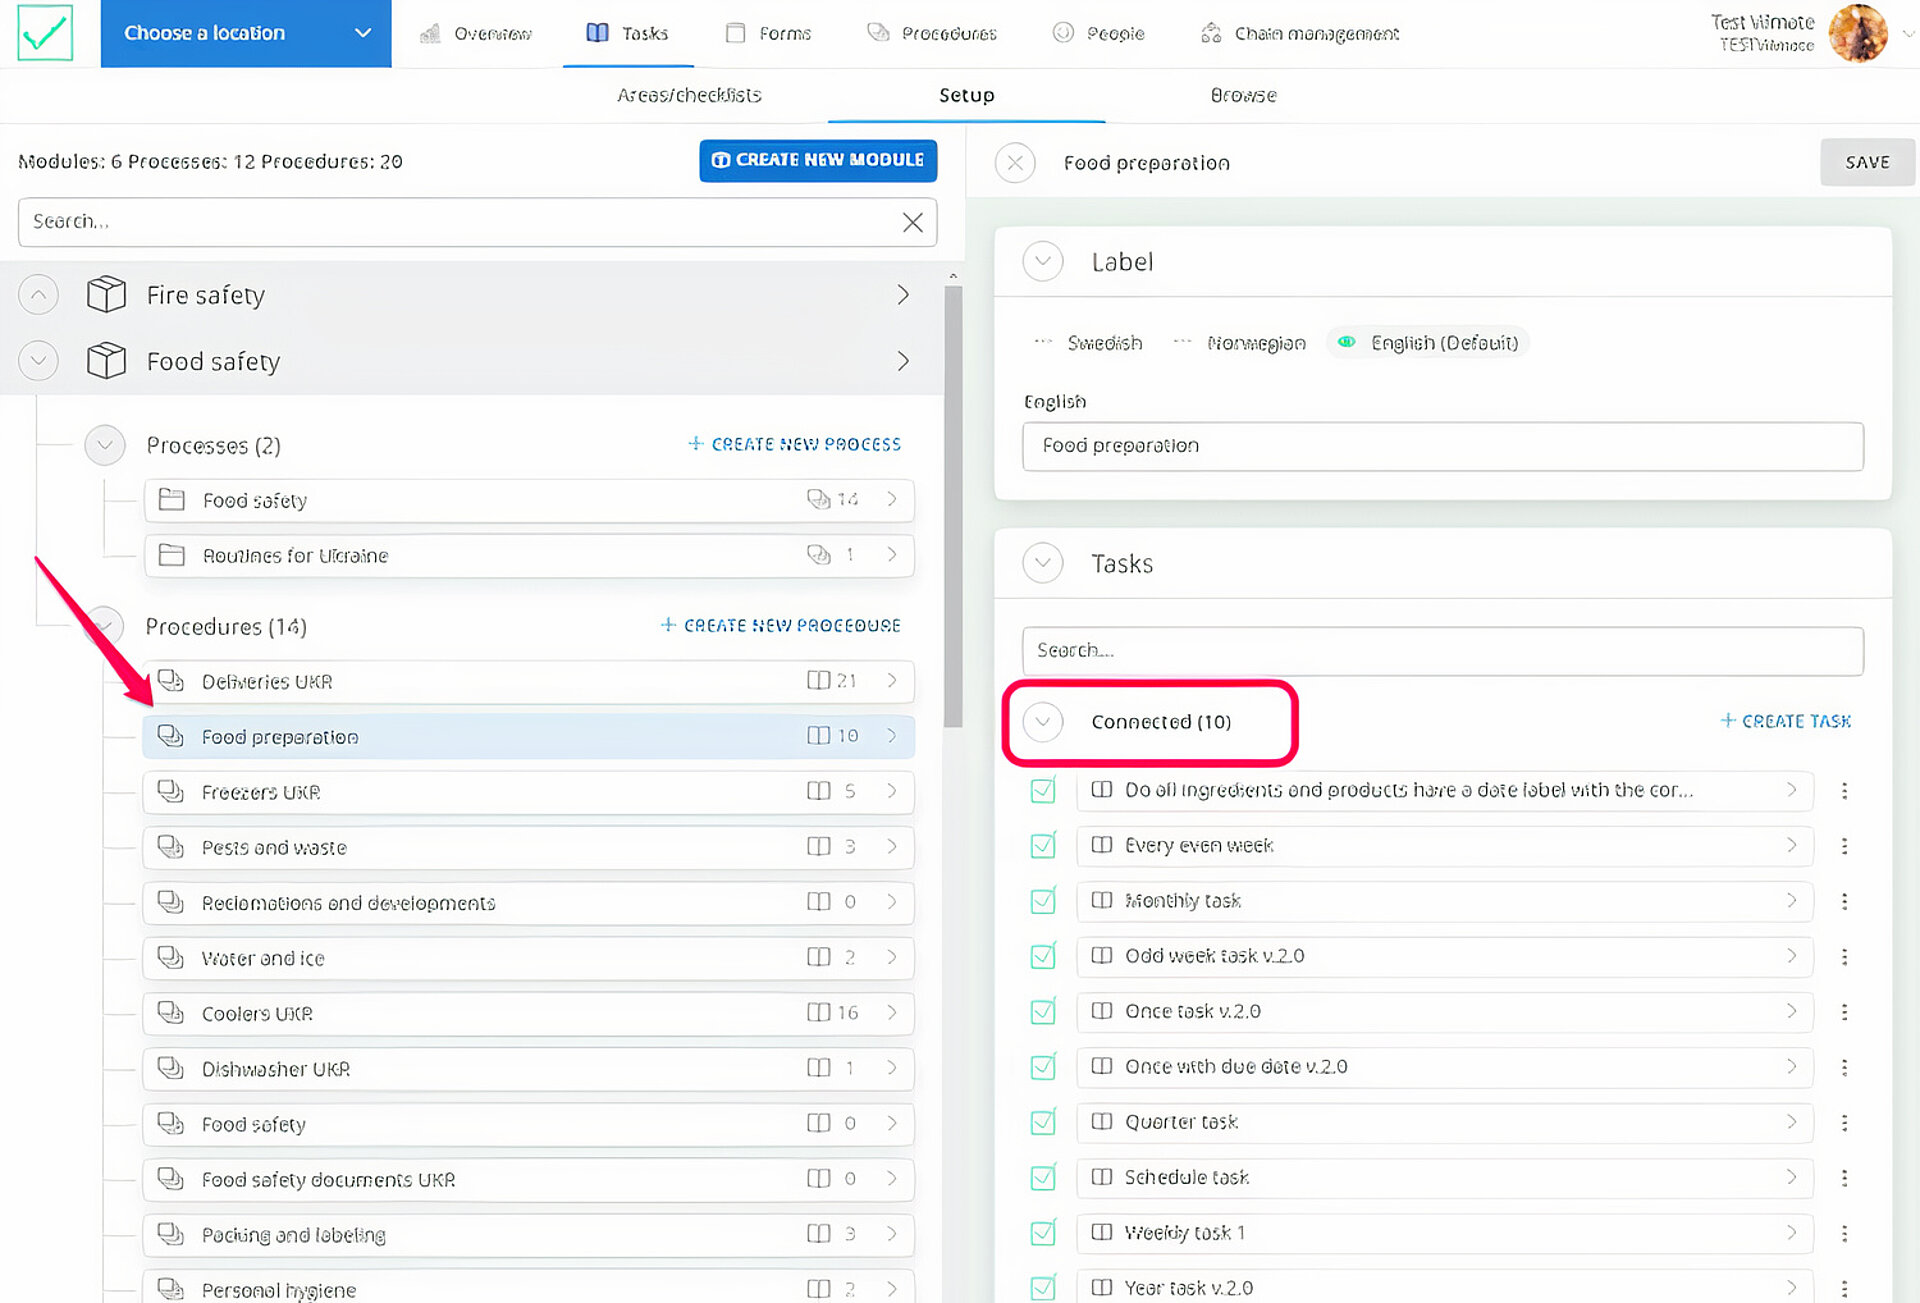Close the Food preparation panel with X
This screenshot has height=1303, width=1920.
tap(1015, 162)
